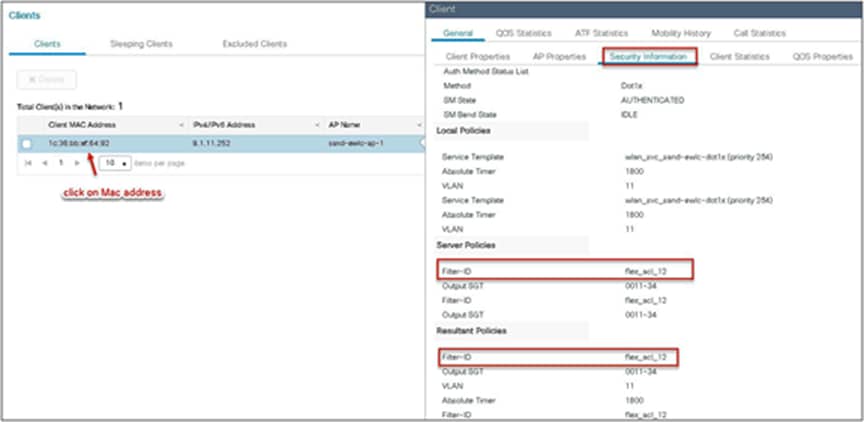Tick the checkbox for the client row
This screenshot has width=864, height=422.
[26, 144]
